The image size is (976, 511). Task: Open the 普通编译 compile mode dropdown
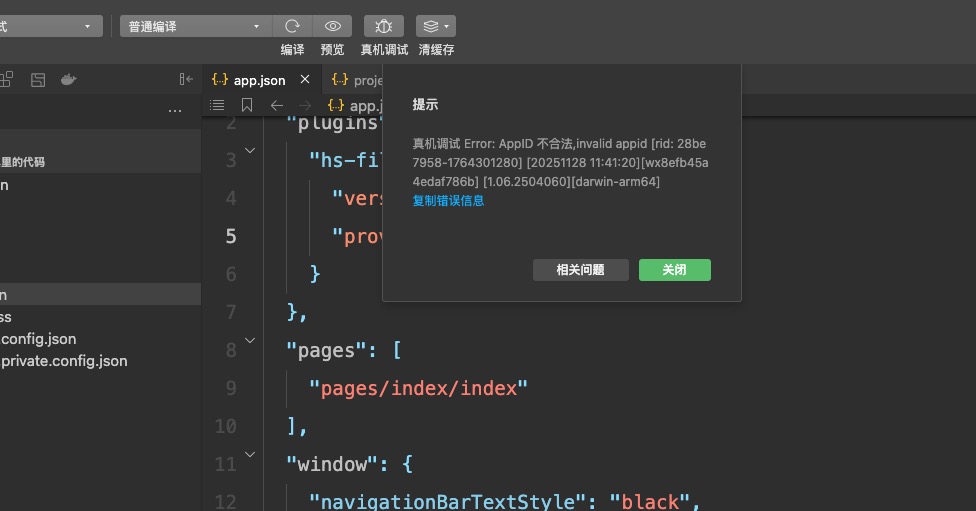pyautogui.click(x=195, y=26)
